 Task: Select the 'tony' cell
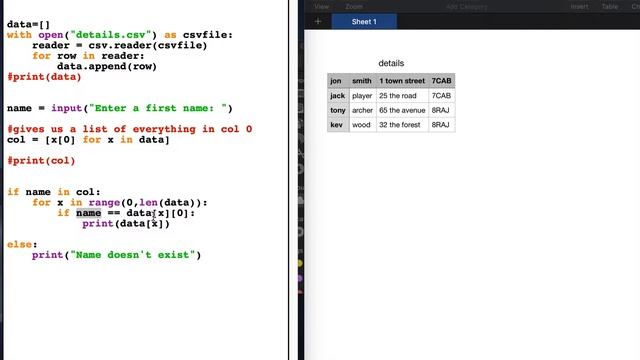click(x=338, y=110)
